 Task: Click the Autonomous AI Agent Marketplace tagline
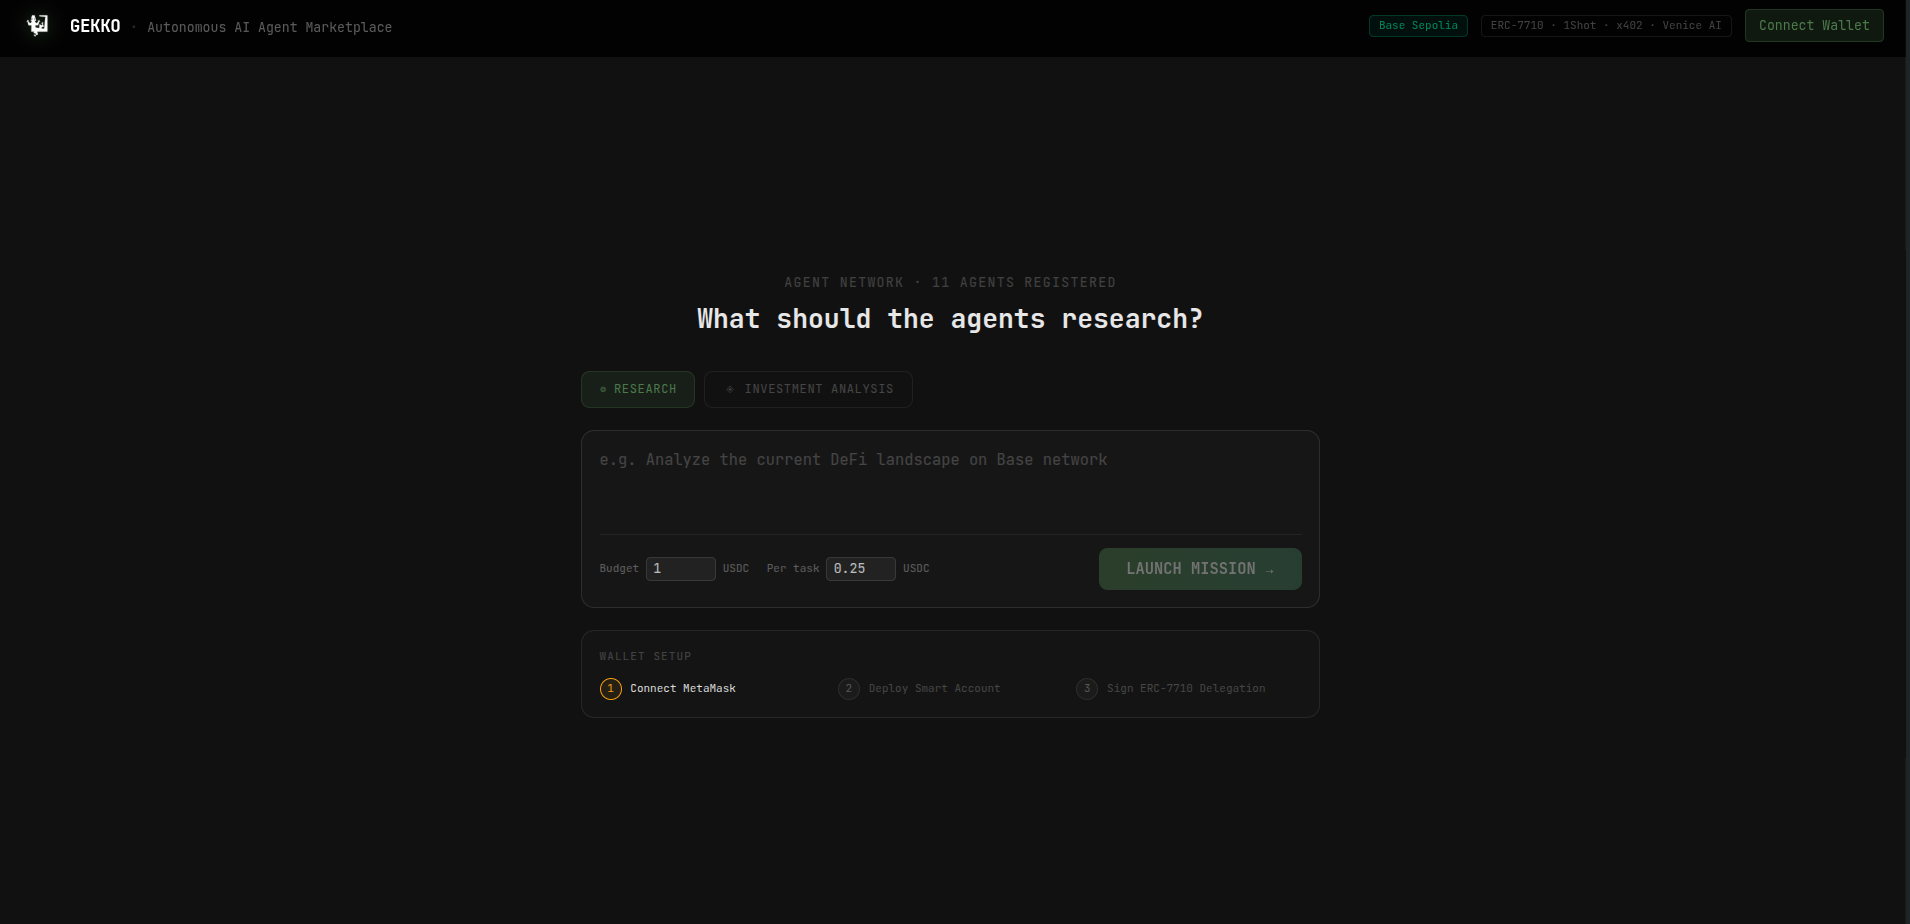(x=270, y=27)
